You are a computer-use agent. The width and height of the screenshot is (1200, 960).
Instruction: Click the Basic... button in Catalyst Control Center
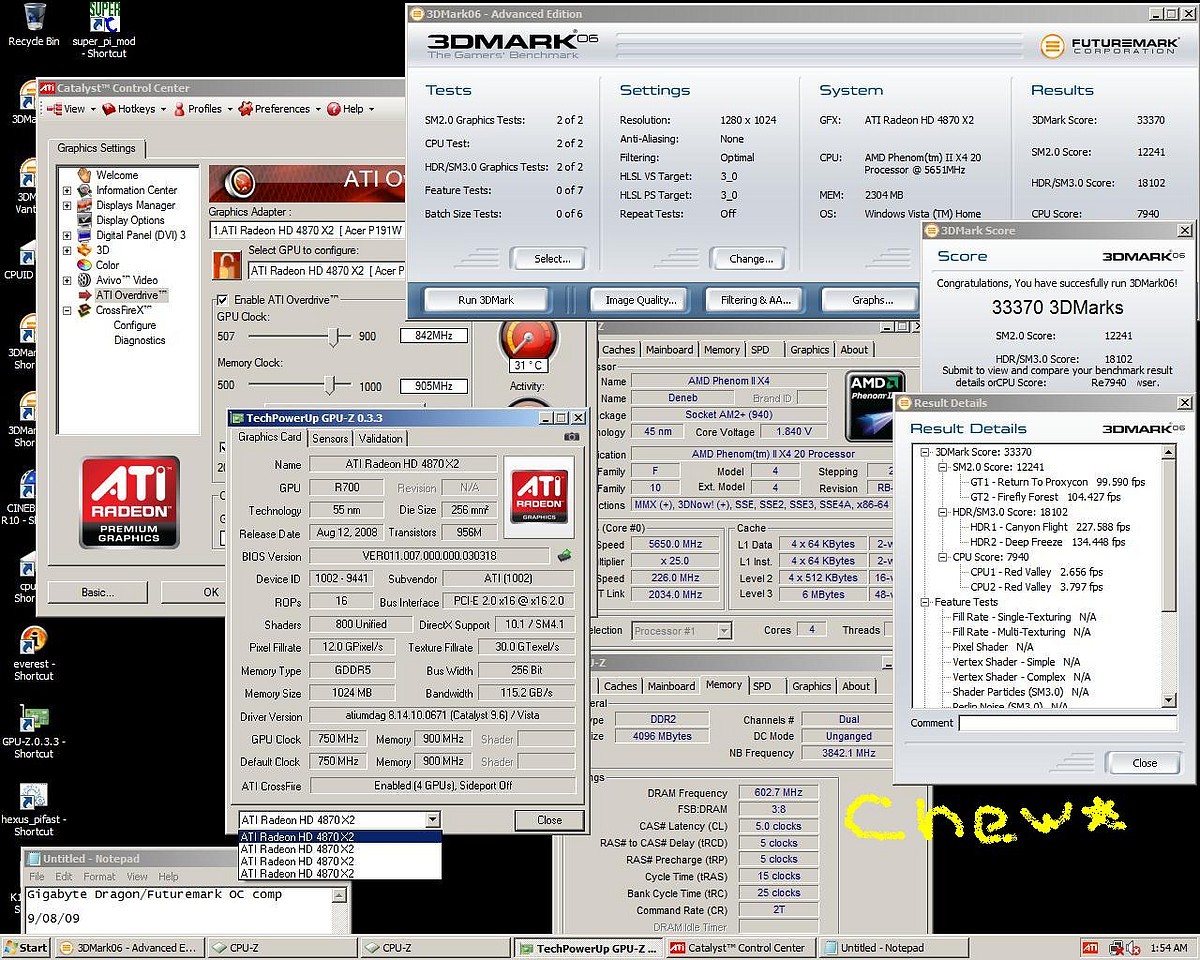97,592
